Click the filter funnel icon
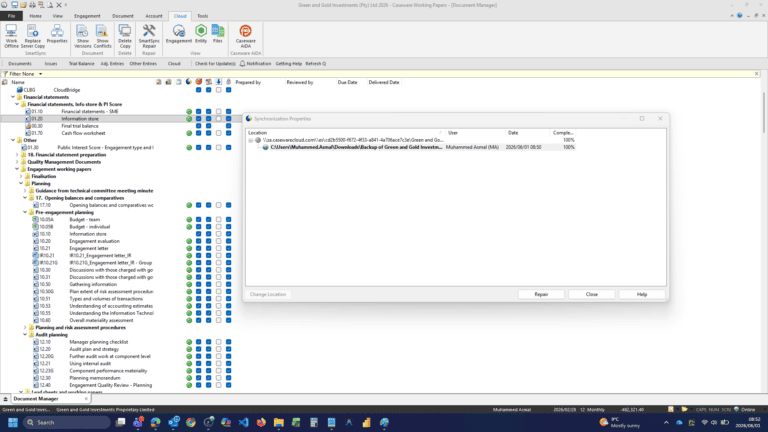The height and width of the screenshot is (432, 768). coord(5,74)
